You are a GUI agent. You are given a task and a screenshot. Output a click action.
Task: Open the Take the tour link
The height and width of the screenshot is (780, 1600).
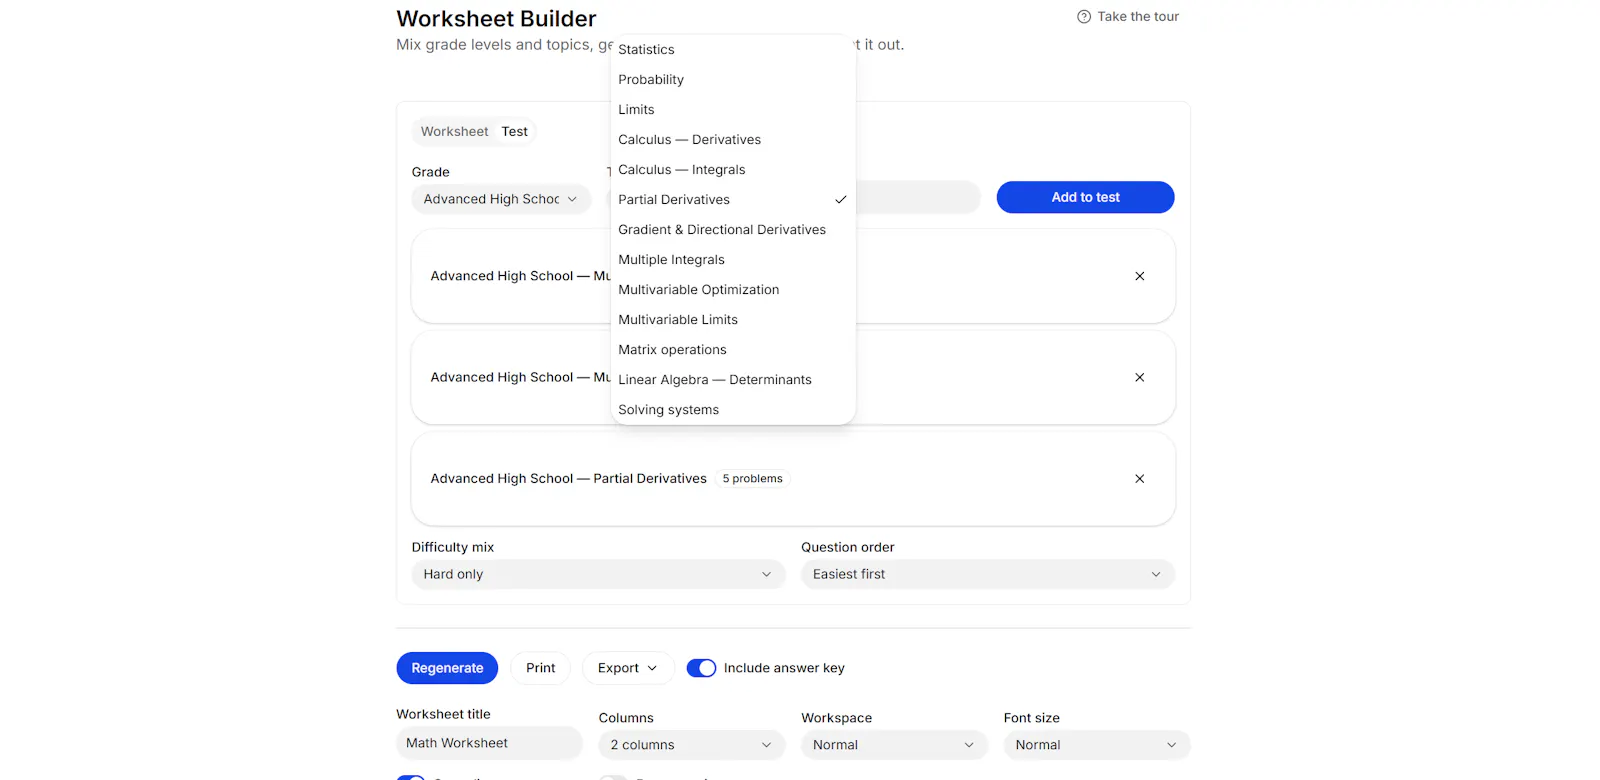tap(1128, 17)
